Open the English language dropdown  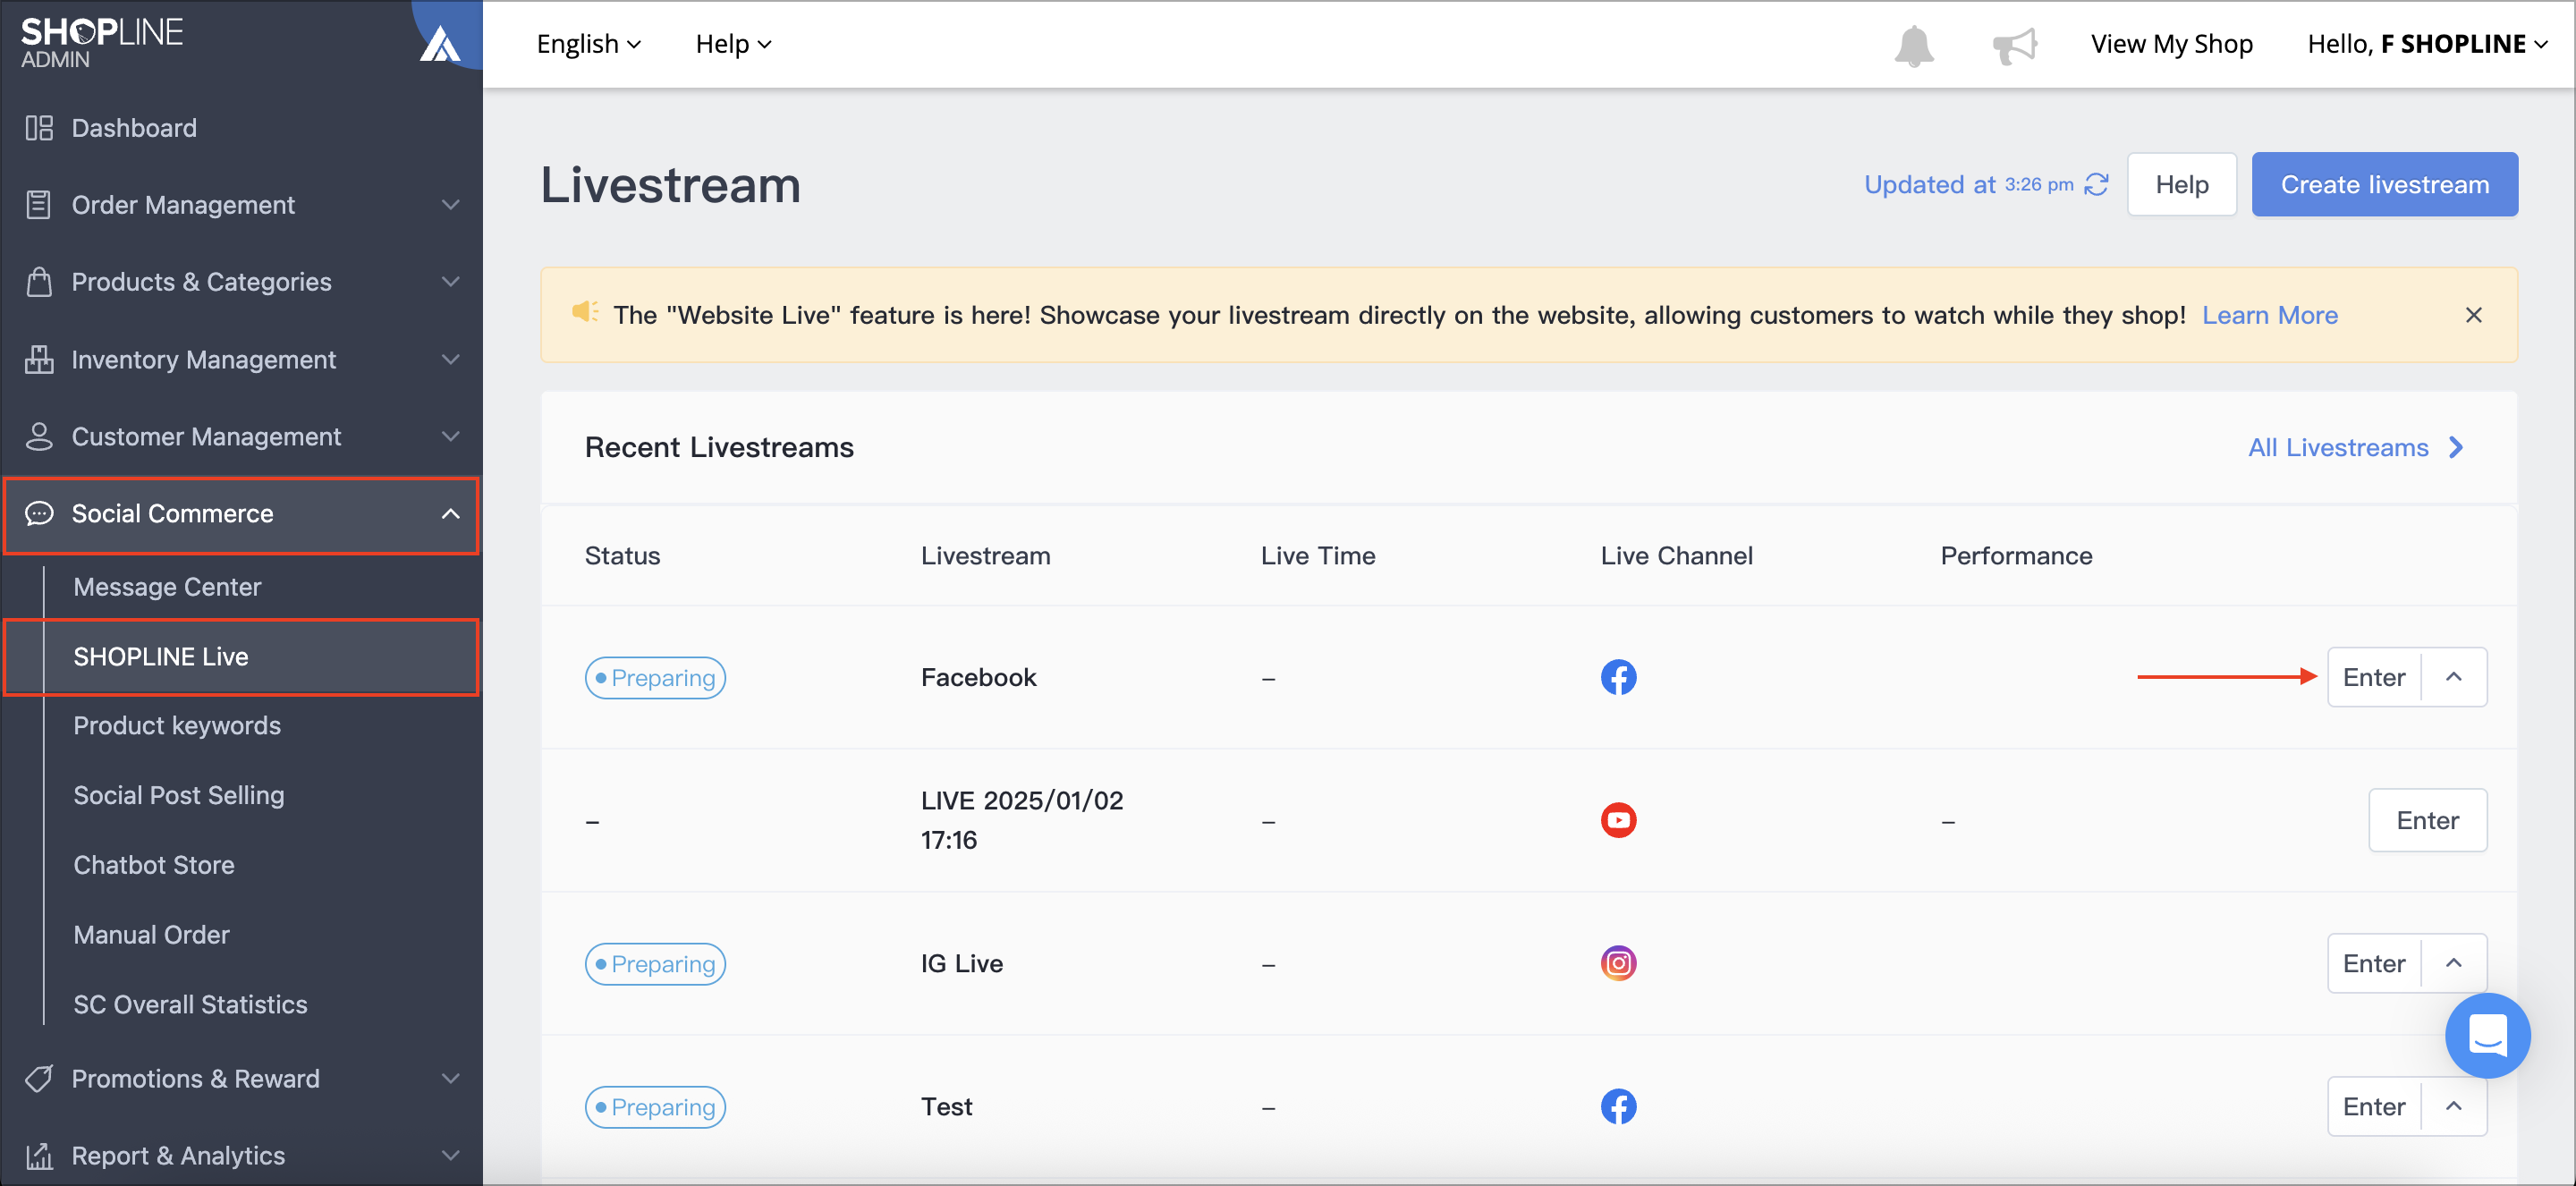pos(588,44)
